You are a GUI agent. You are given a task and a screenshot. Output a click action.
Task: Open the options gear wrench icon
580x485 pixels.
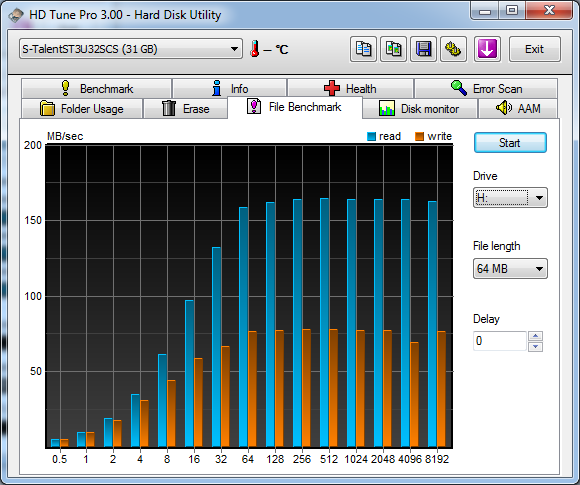pyautogui.click(x=453, y=49)
